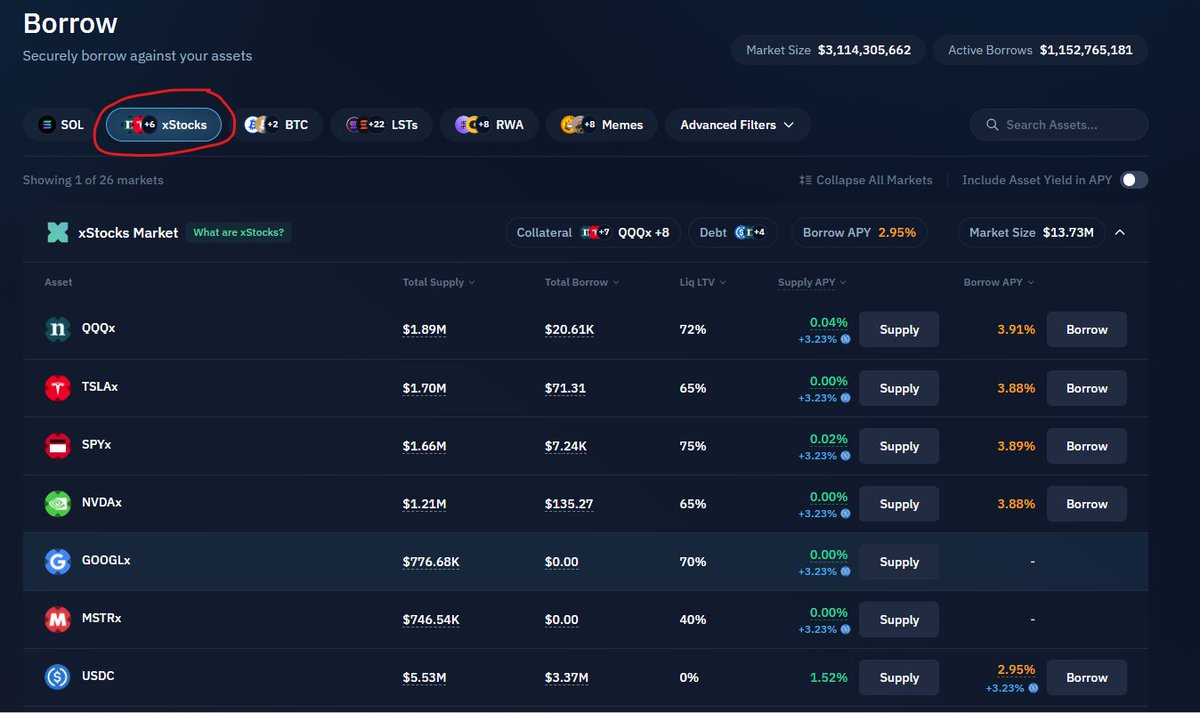Select the Memes filter tab
Screen dimensions: 1200x713
tap(601, 125)
